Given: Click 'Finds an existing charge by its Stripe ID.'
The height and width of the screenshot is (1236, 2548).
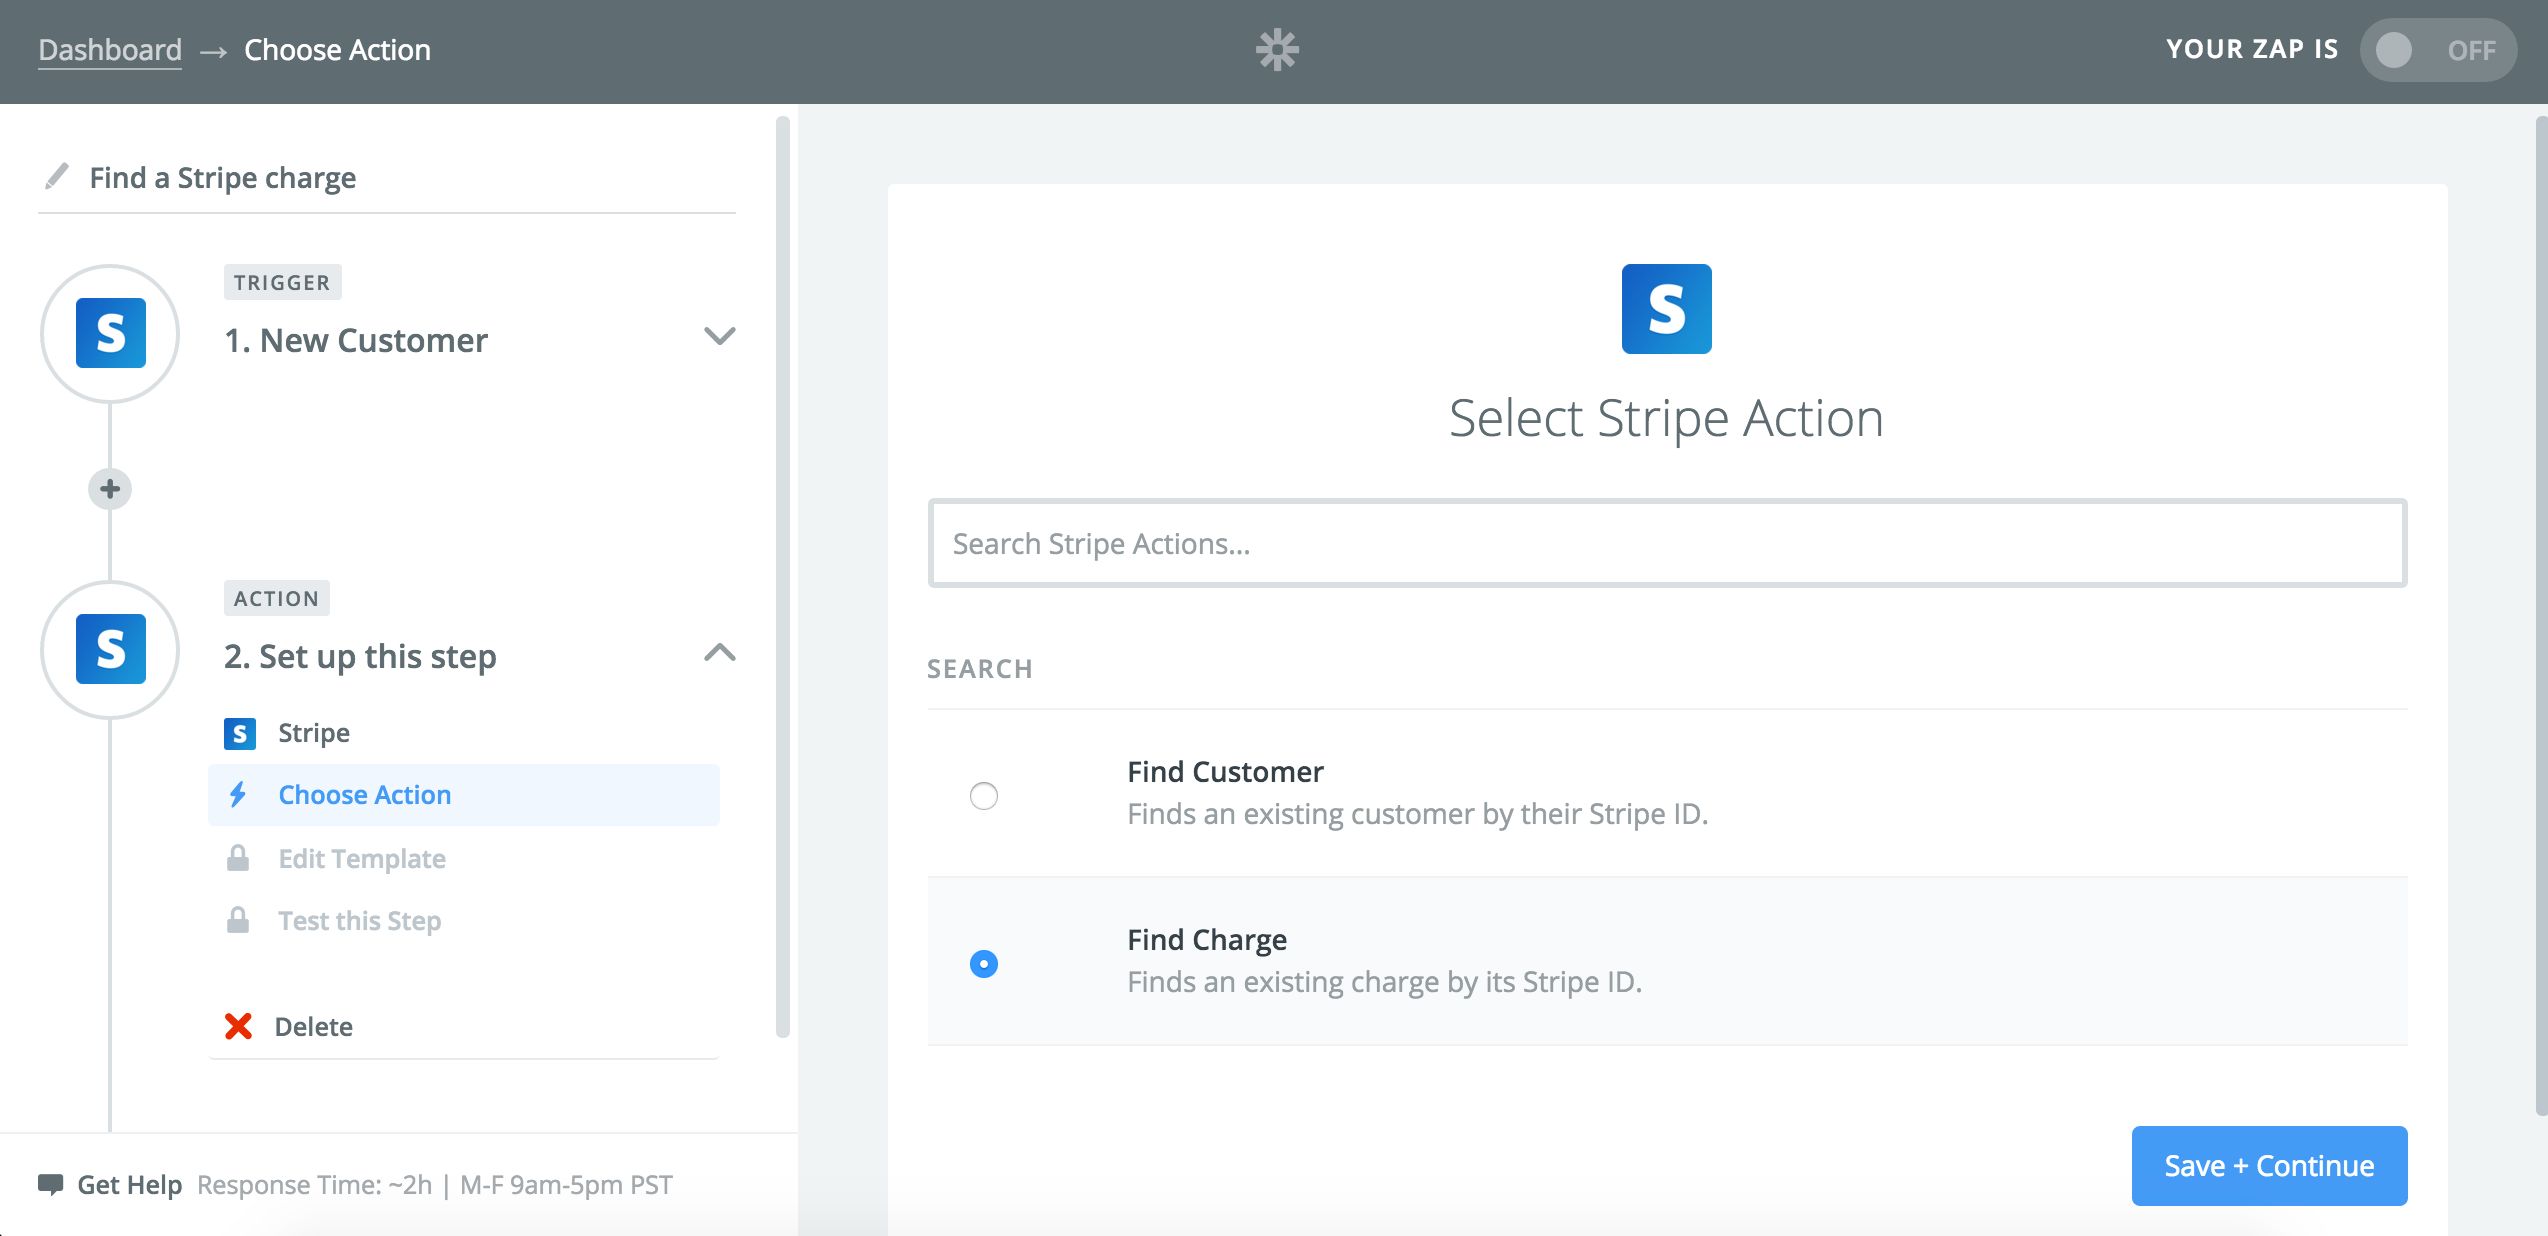Looking at the screenshot, I should pos(1385,982).
